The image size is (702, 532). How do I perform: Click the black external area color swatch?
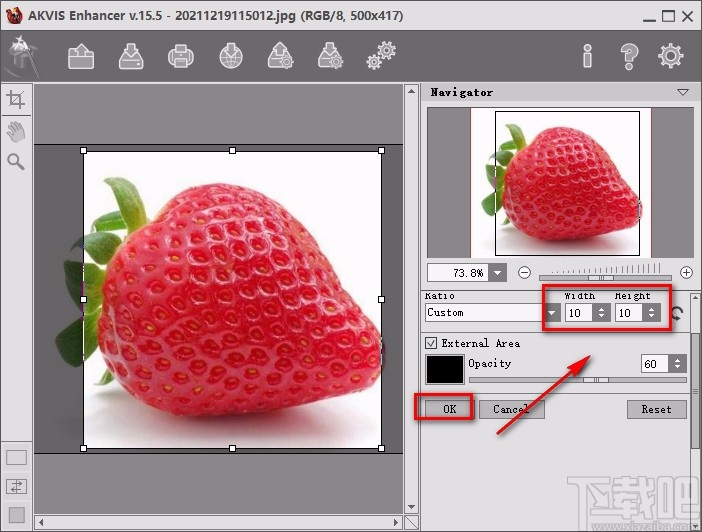point(445,369)
